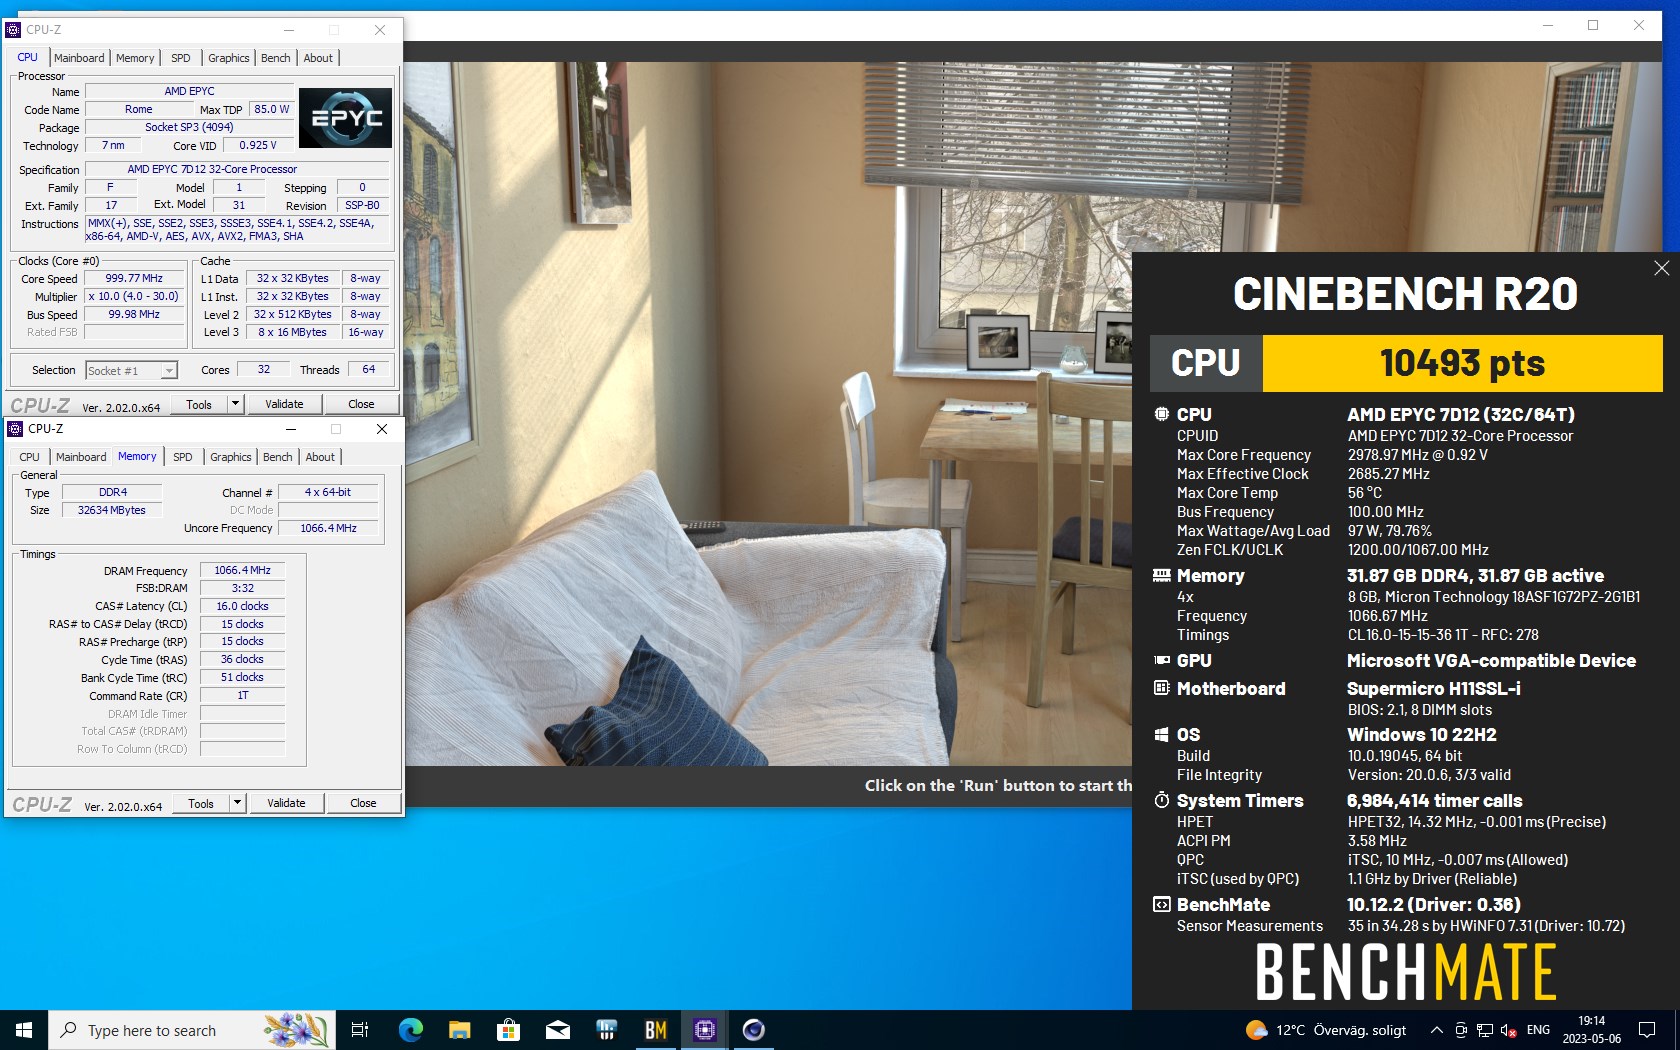Screen dimensions: 1680x1050
Task: Click Tools button in upper CPU-Z window
Action: (199, 404)
